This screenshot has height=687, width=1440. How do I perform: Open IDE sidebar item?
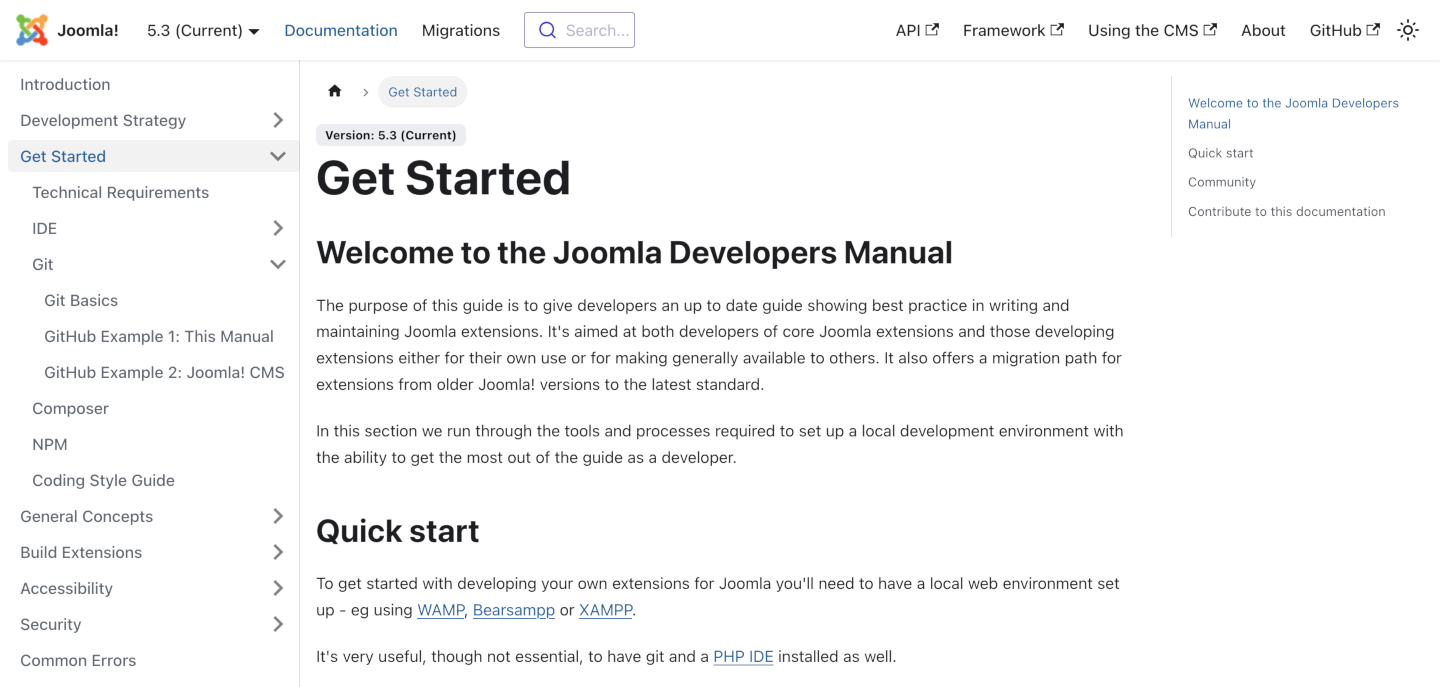pyautogui.click(x=44, y=228)
